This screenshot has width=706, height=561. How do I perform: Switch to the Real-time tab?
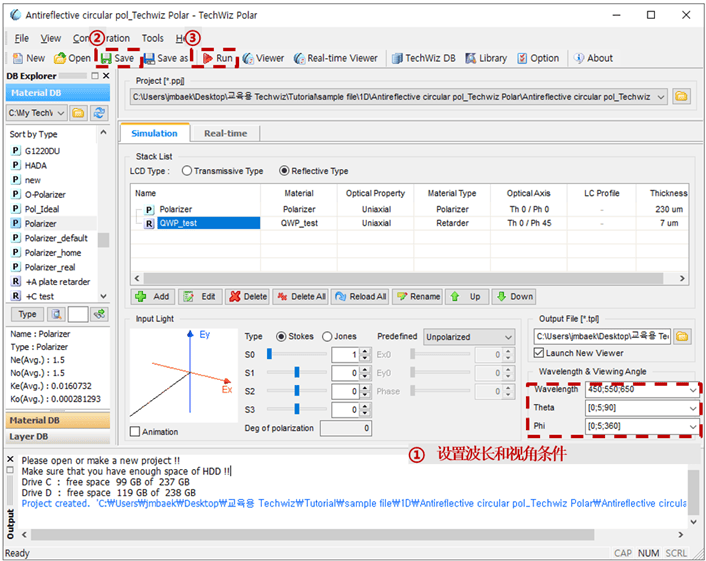(225, 133)
